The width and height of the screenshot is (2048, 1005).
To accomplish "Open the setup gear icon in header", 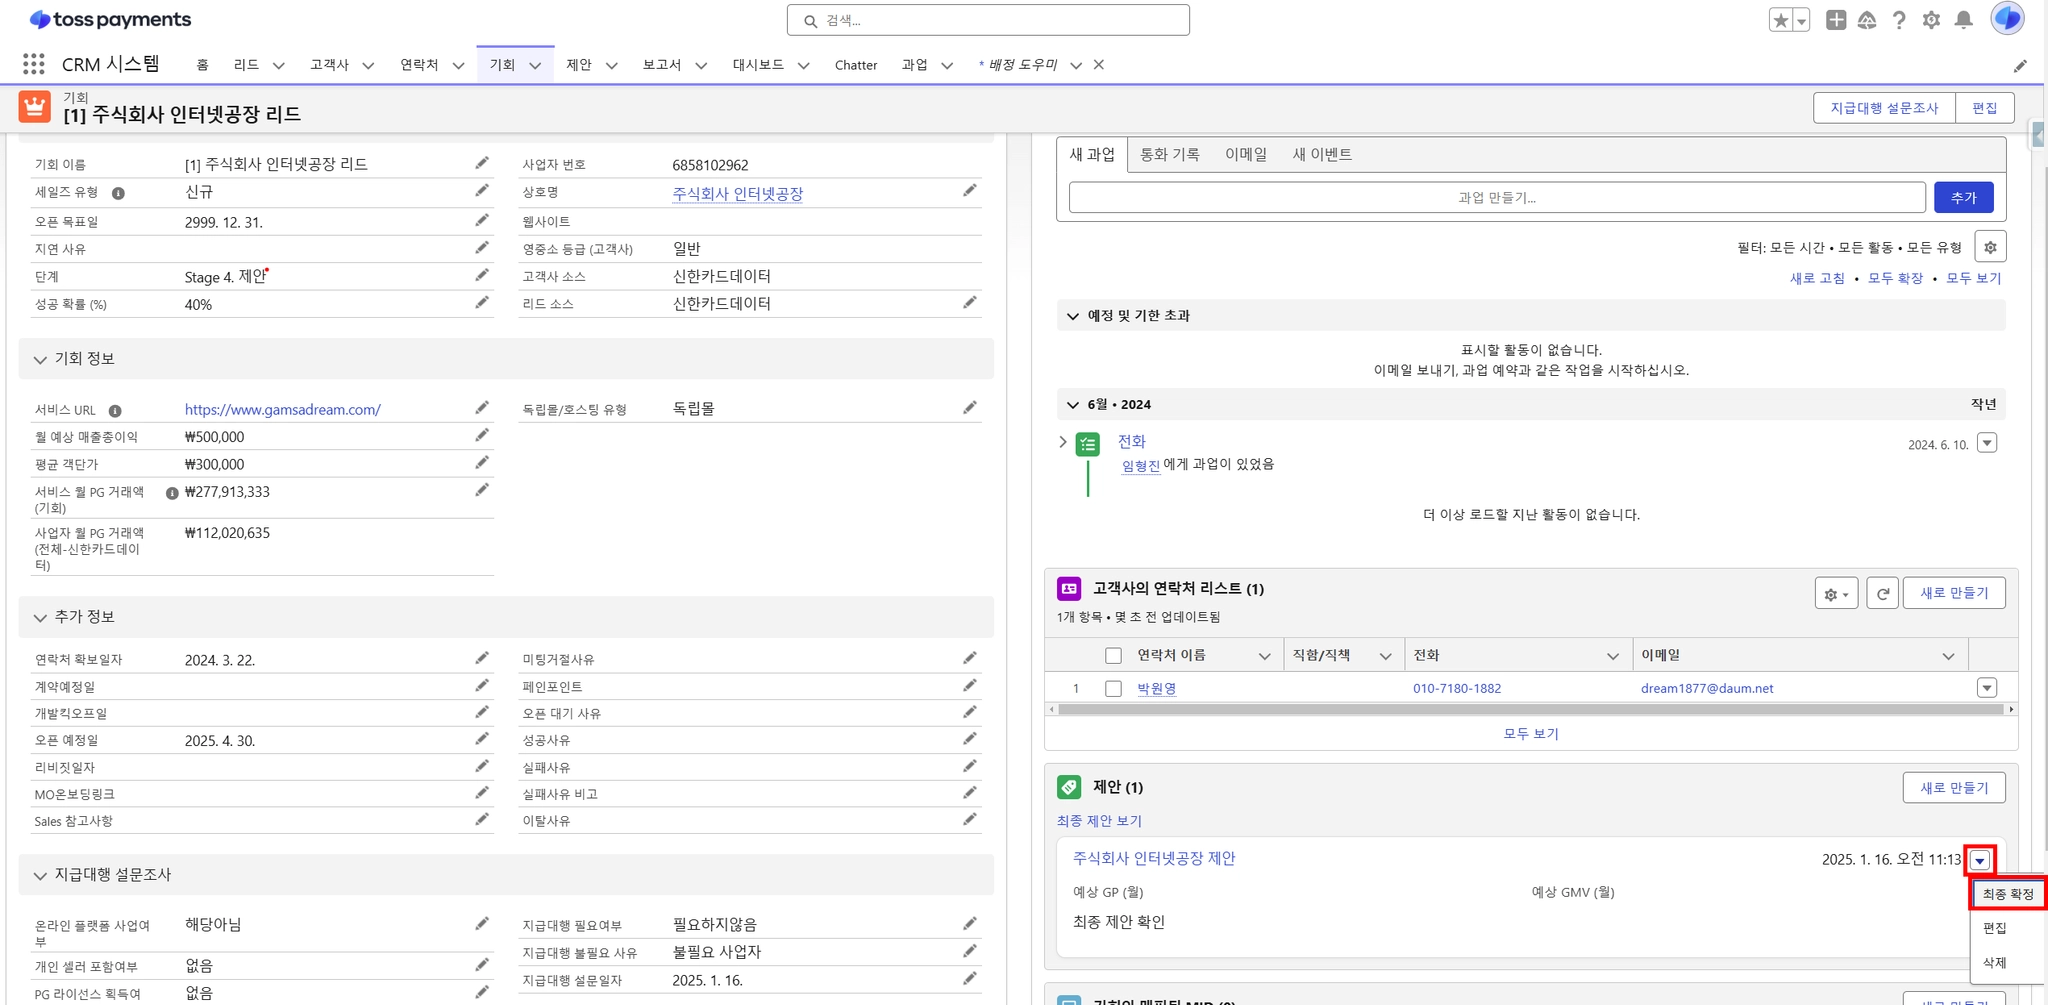I will 1931,20.
